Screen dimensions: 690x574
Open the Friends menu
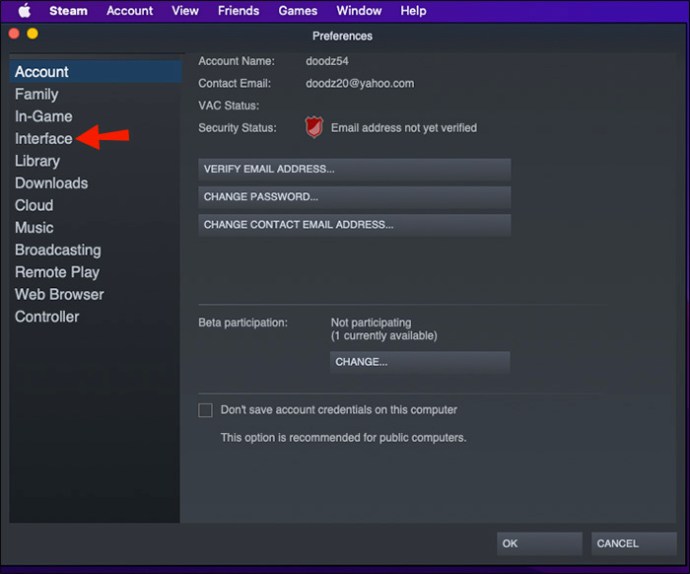[x=238, y=11]
